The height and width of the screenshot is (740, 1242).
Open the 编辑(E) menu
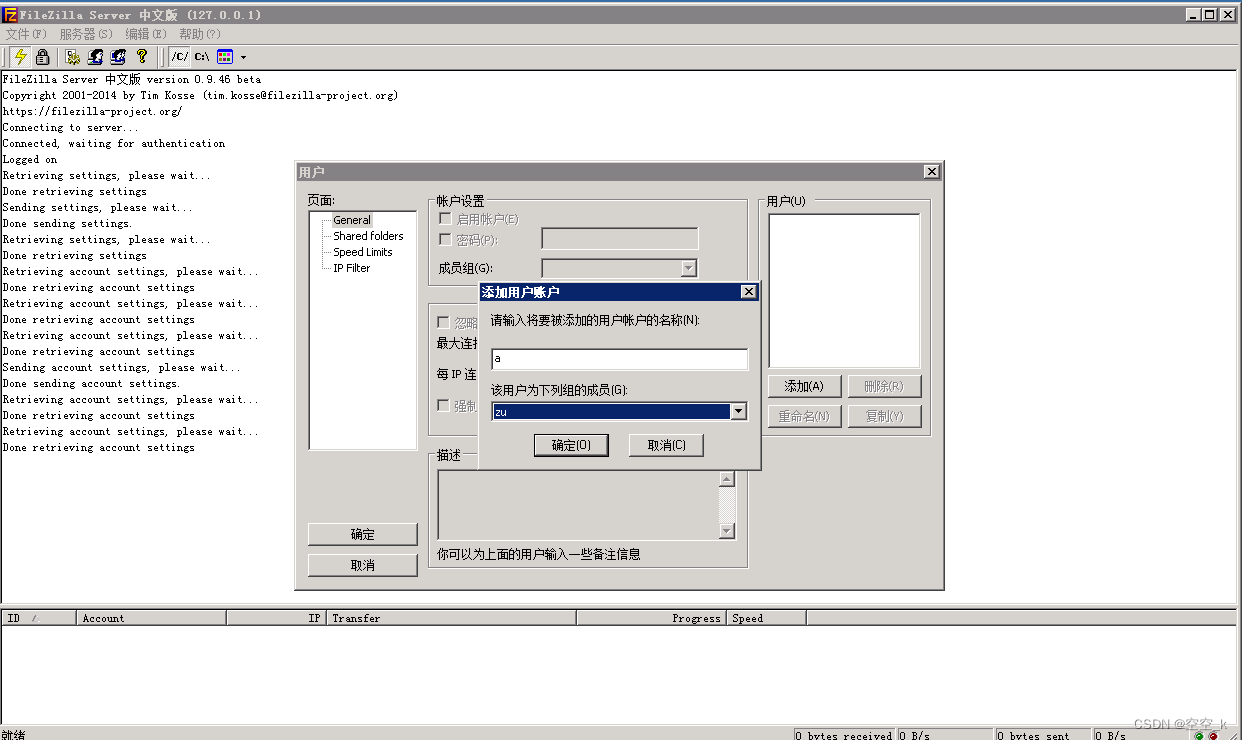146,34
